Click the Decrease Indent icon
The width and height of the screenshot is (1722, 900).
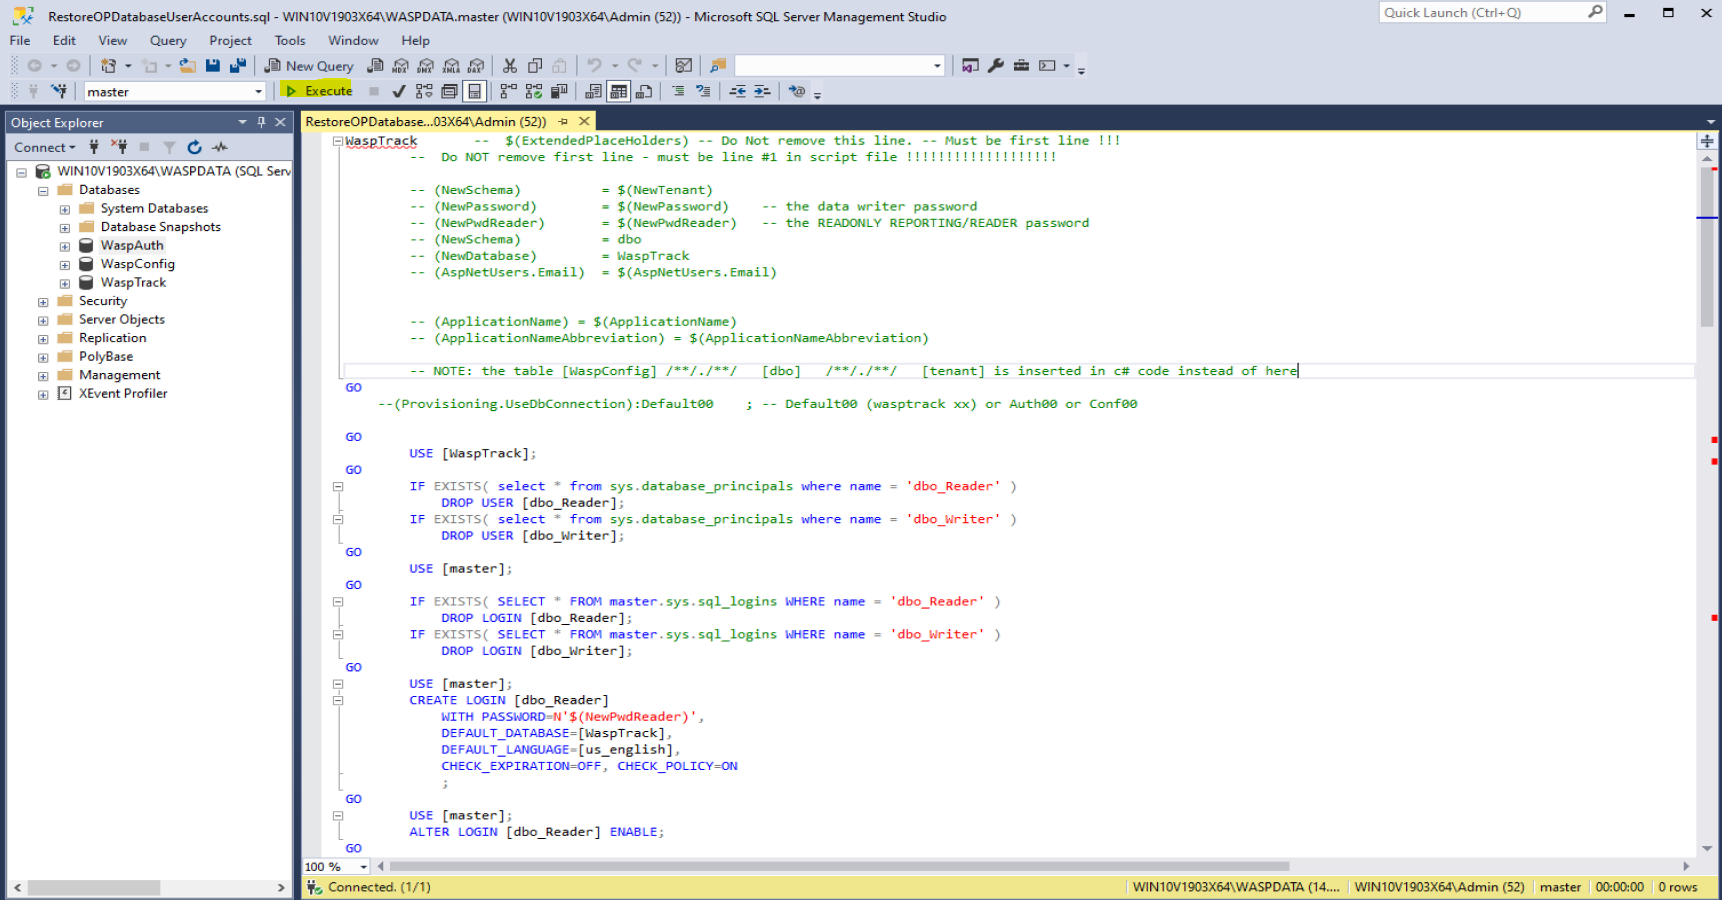[x=737, y=91]
